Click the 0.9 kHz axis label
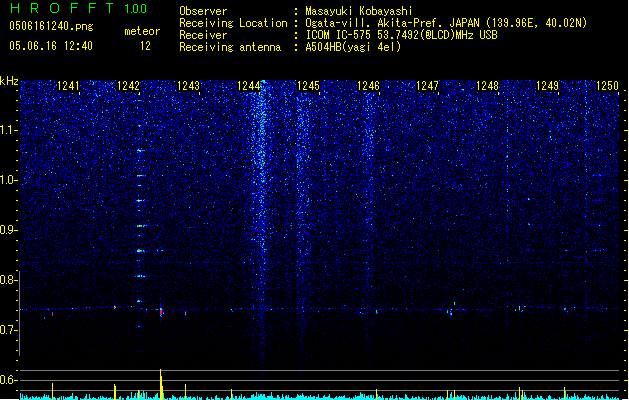 pyautogui.click(x=8, y=230)
